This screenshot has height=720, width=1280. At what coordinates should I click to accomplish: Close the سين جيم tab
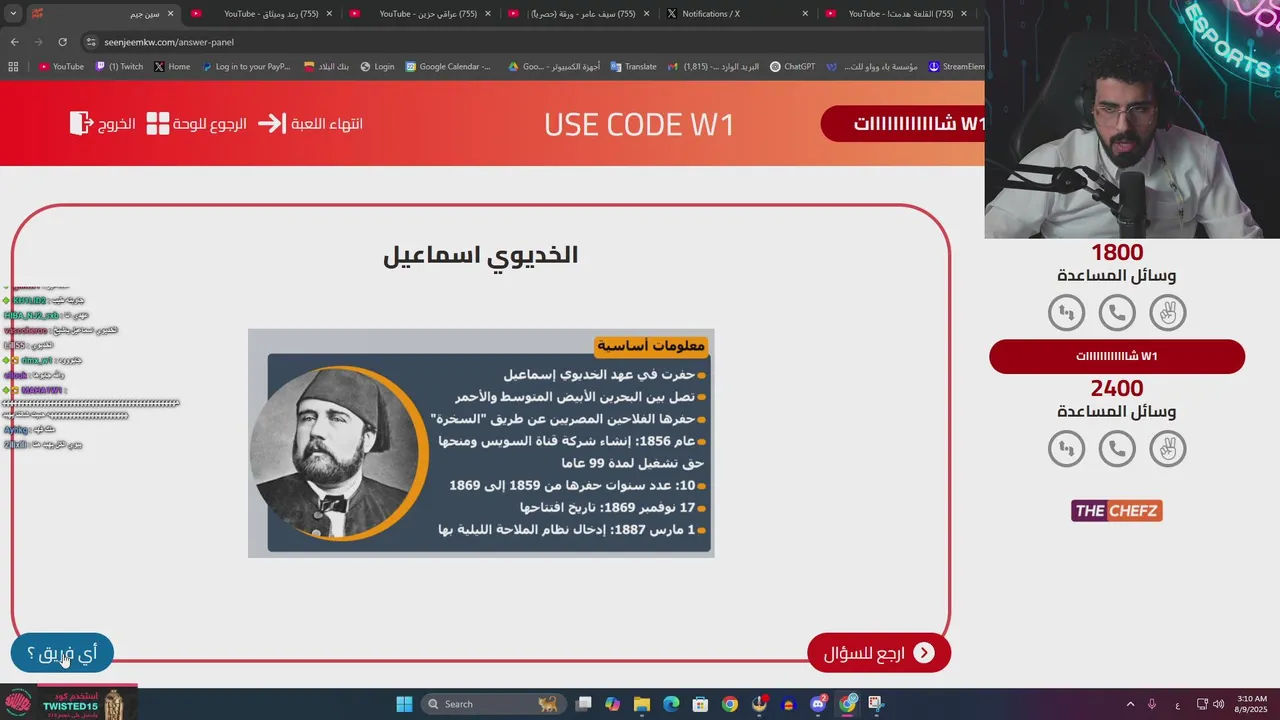[171, 14]
